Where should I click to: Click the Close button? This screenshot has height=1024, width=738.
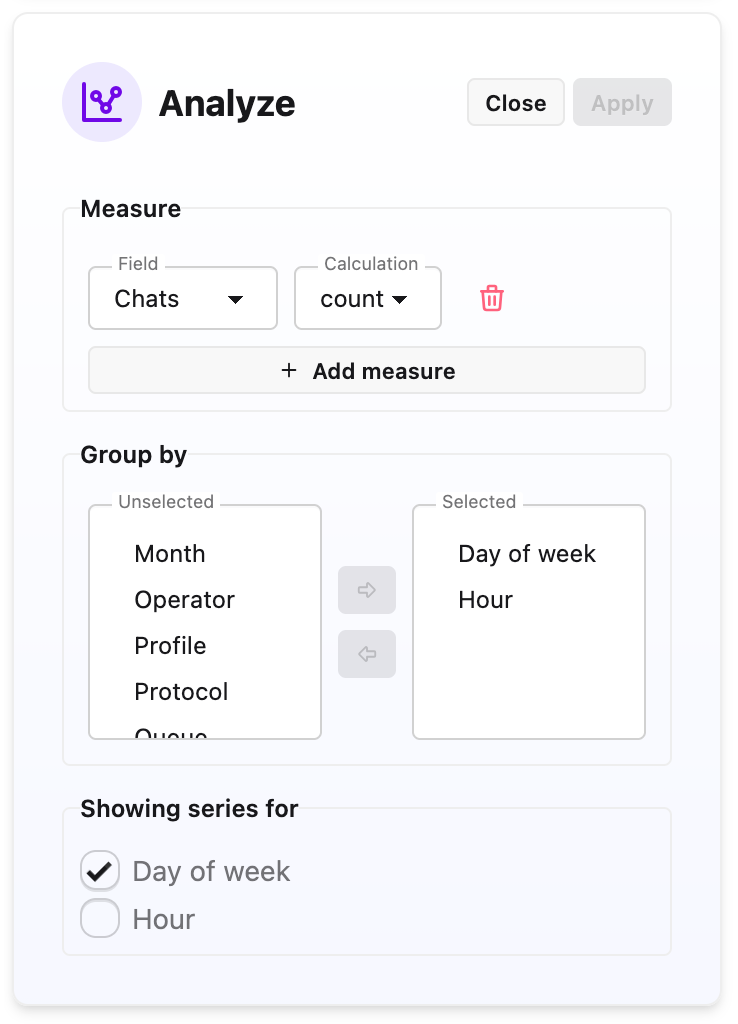[x=516, y=103]
